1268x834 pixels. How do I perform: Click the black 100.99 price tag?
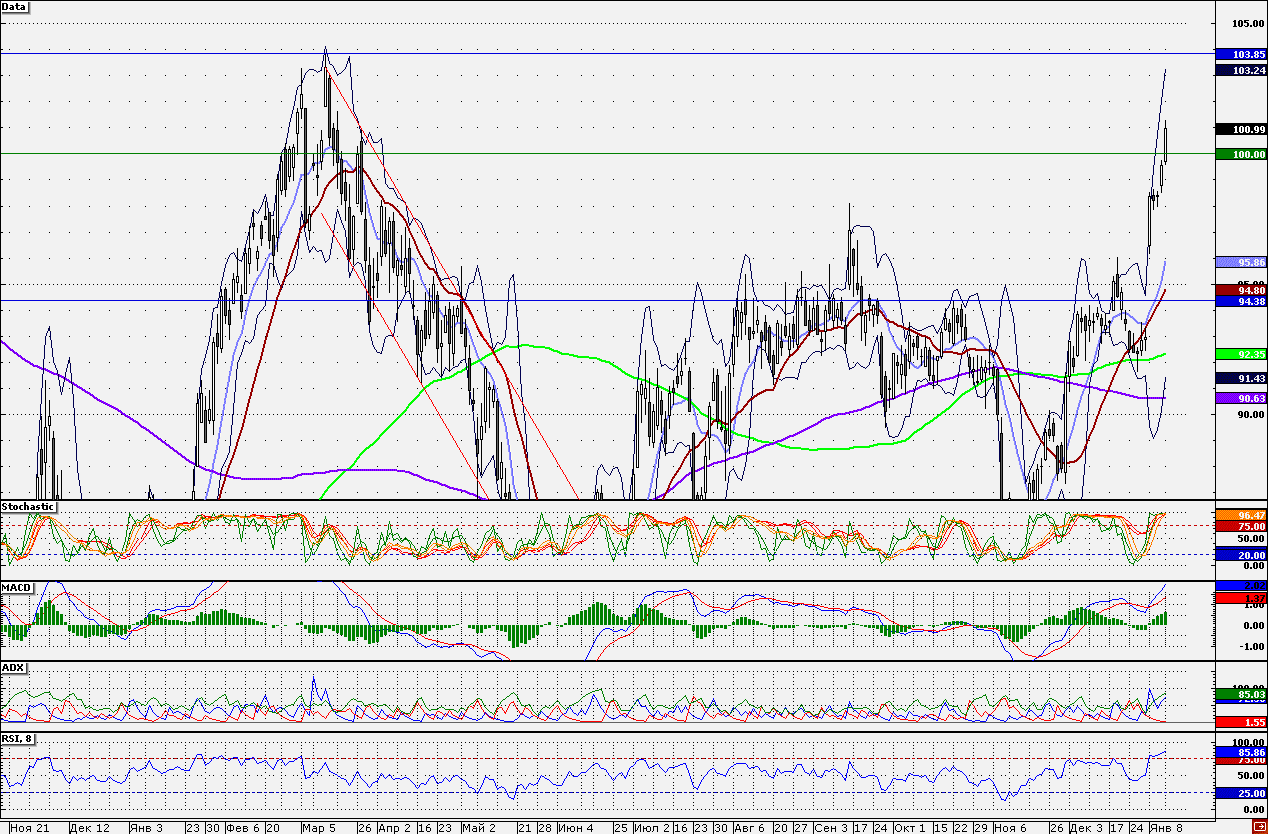pyautogui.click(x=1240, y=129)
